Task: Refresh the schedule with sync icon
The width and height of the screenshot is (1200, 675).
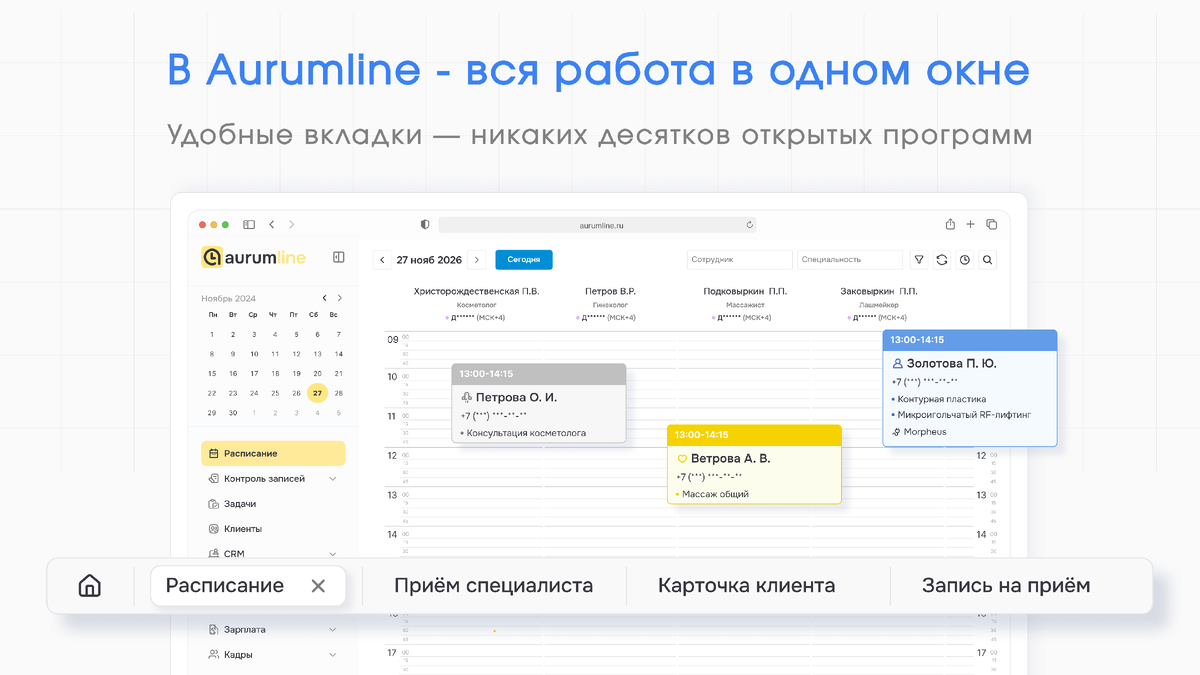Action: point(942,260)
